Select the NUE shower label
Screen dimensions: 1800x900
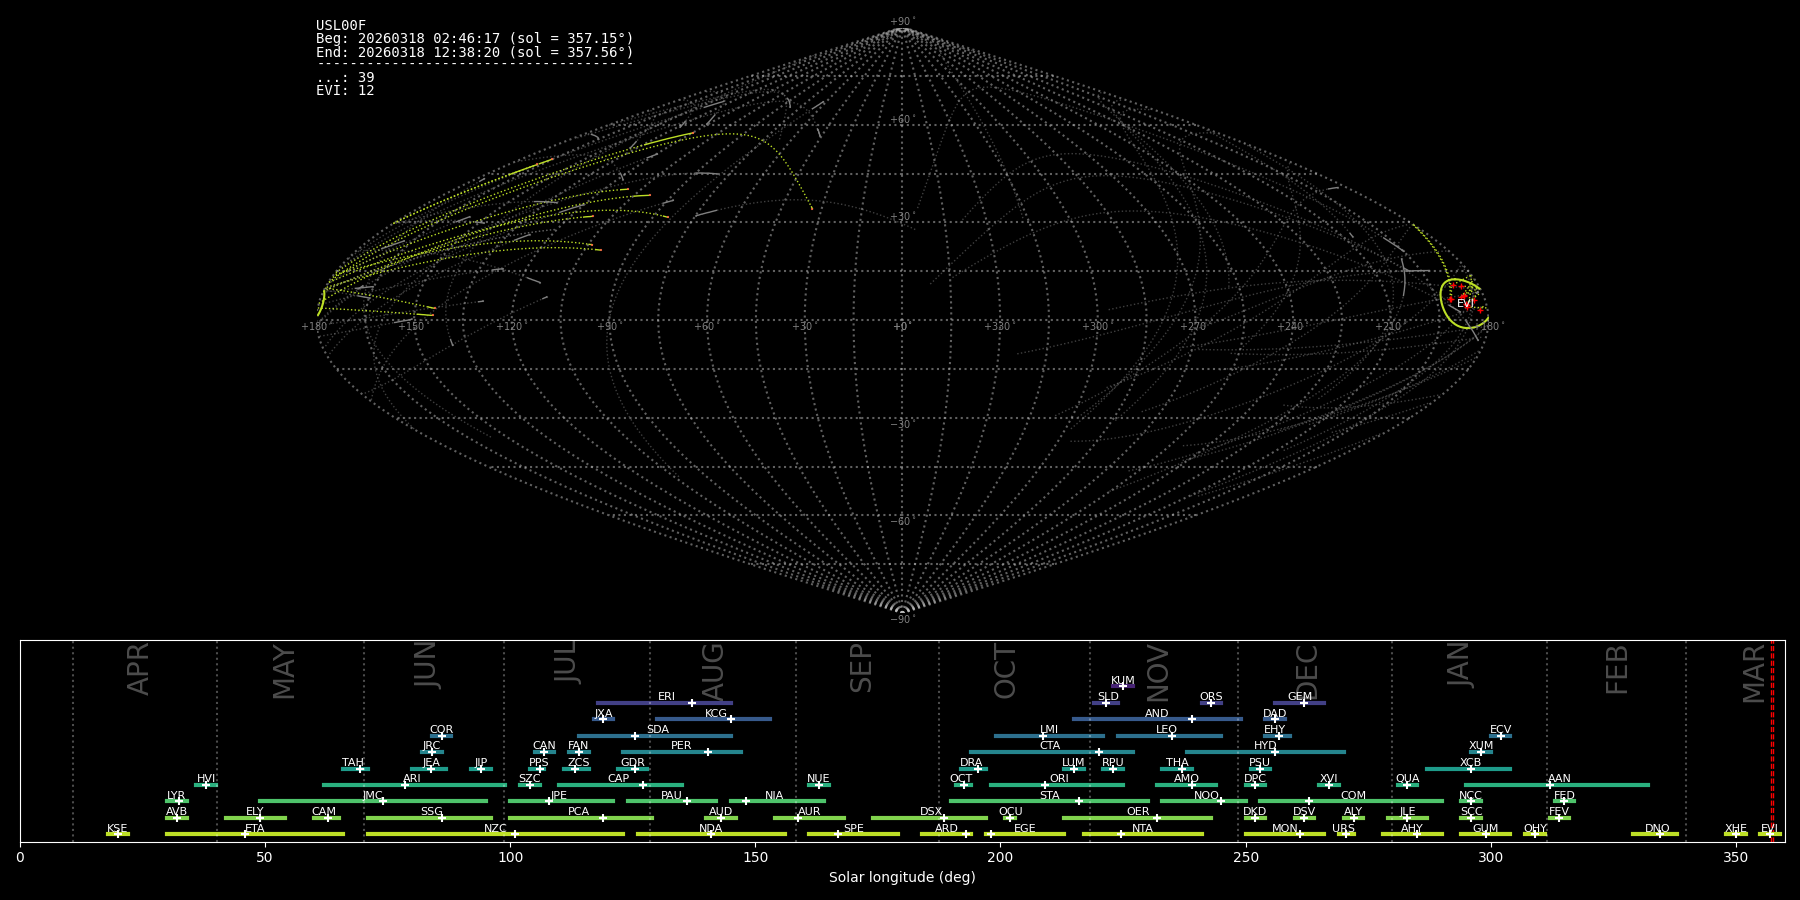tap(818, 779)
